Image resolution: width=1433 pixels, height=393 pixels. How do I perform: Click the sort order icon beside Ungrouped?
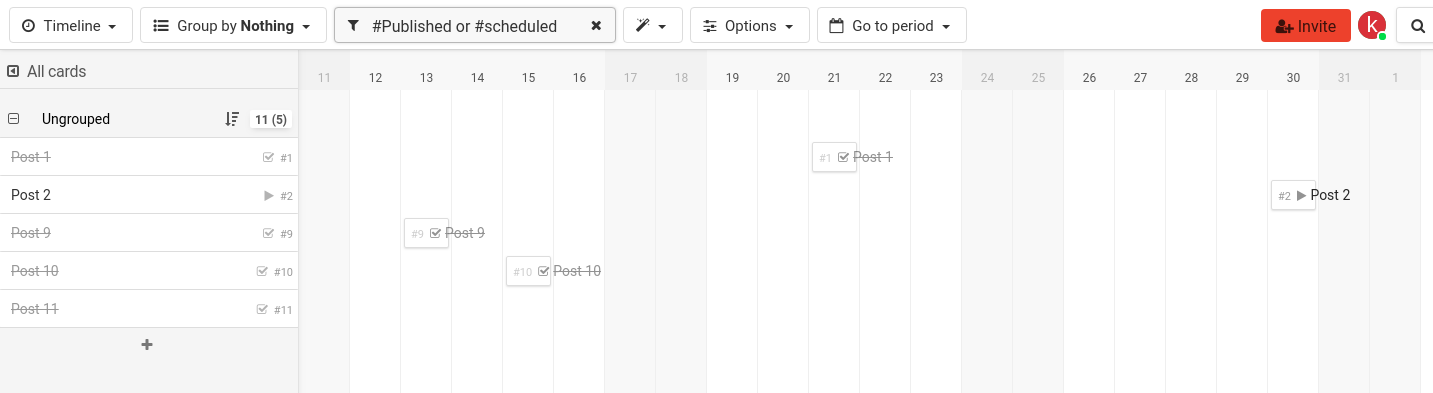[x=232, y=119]
